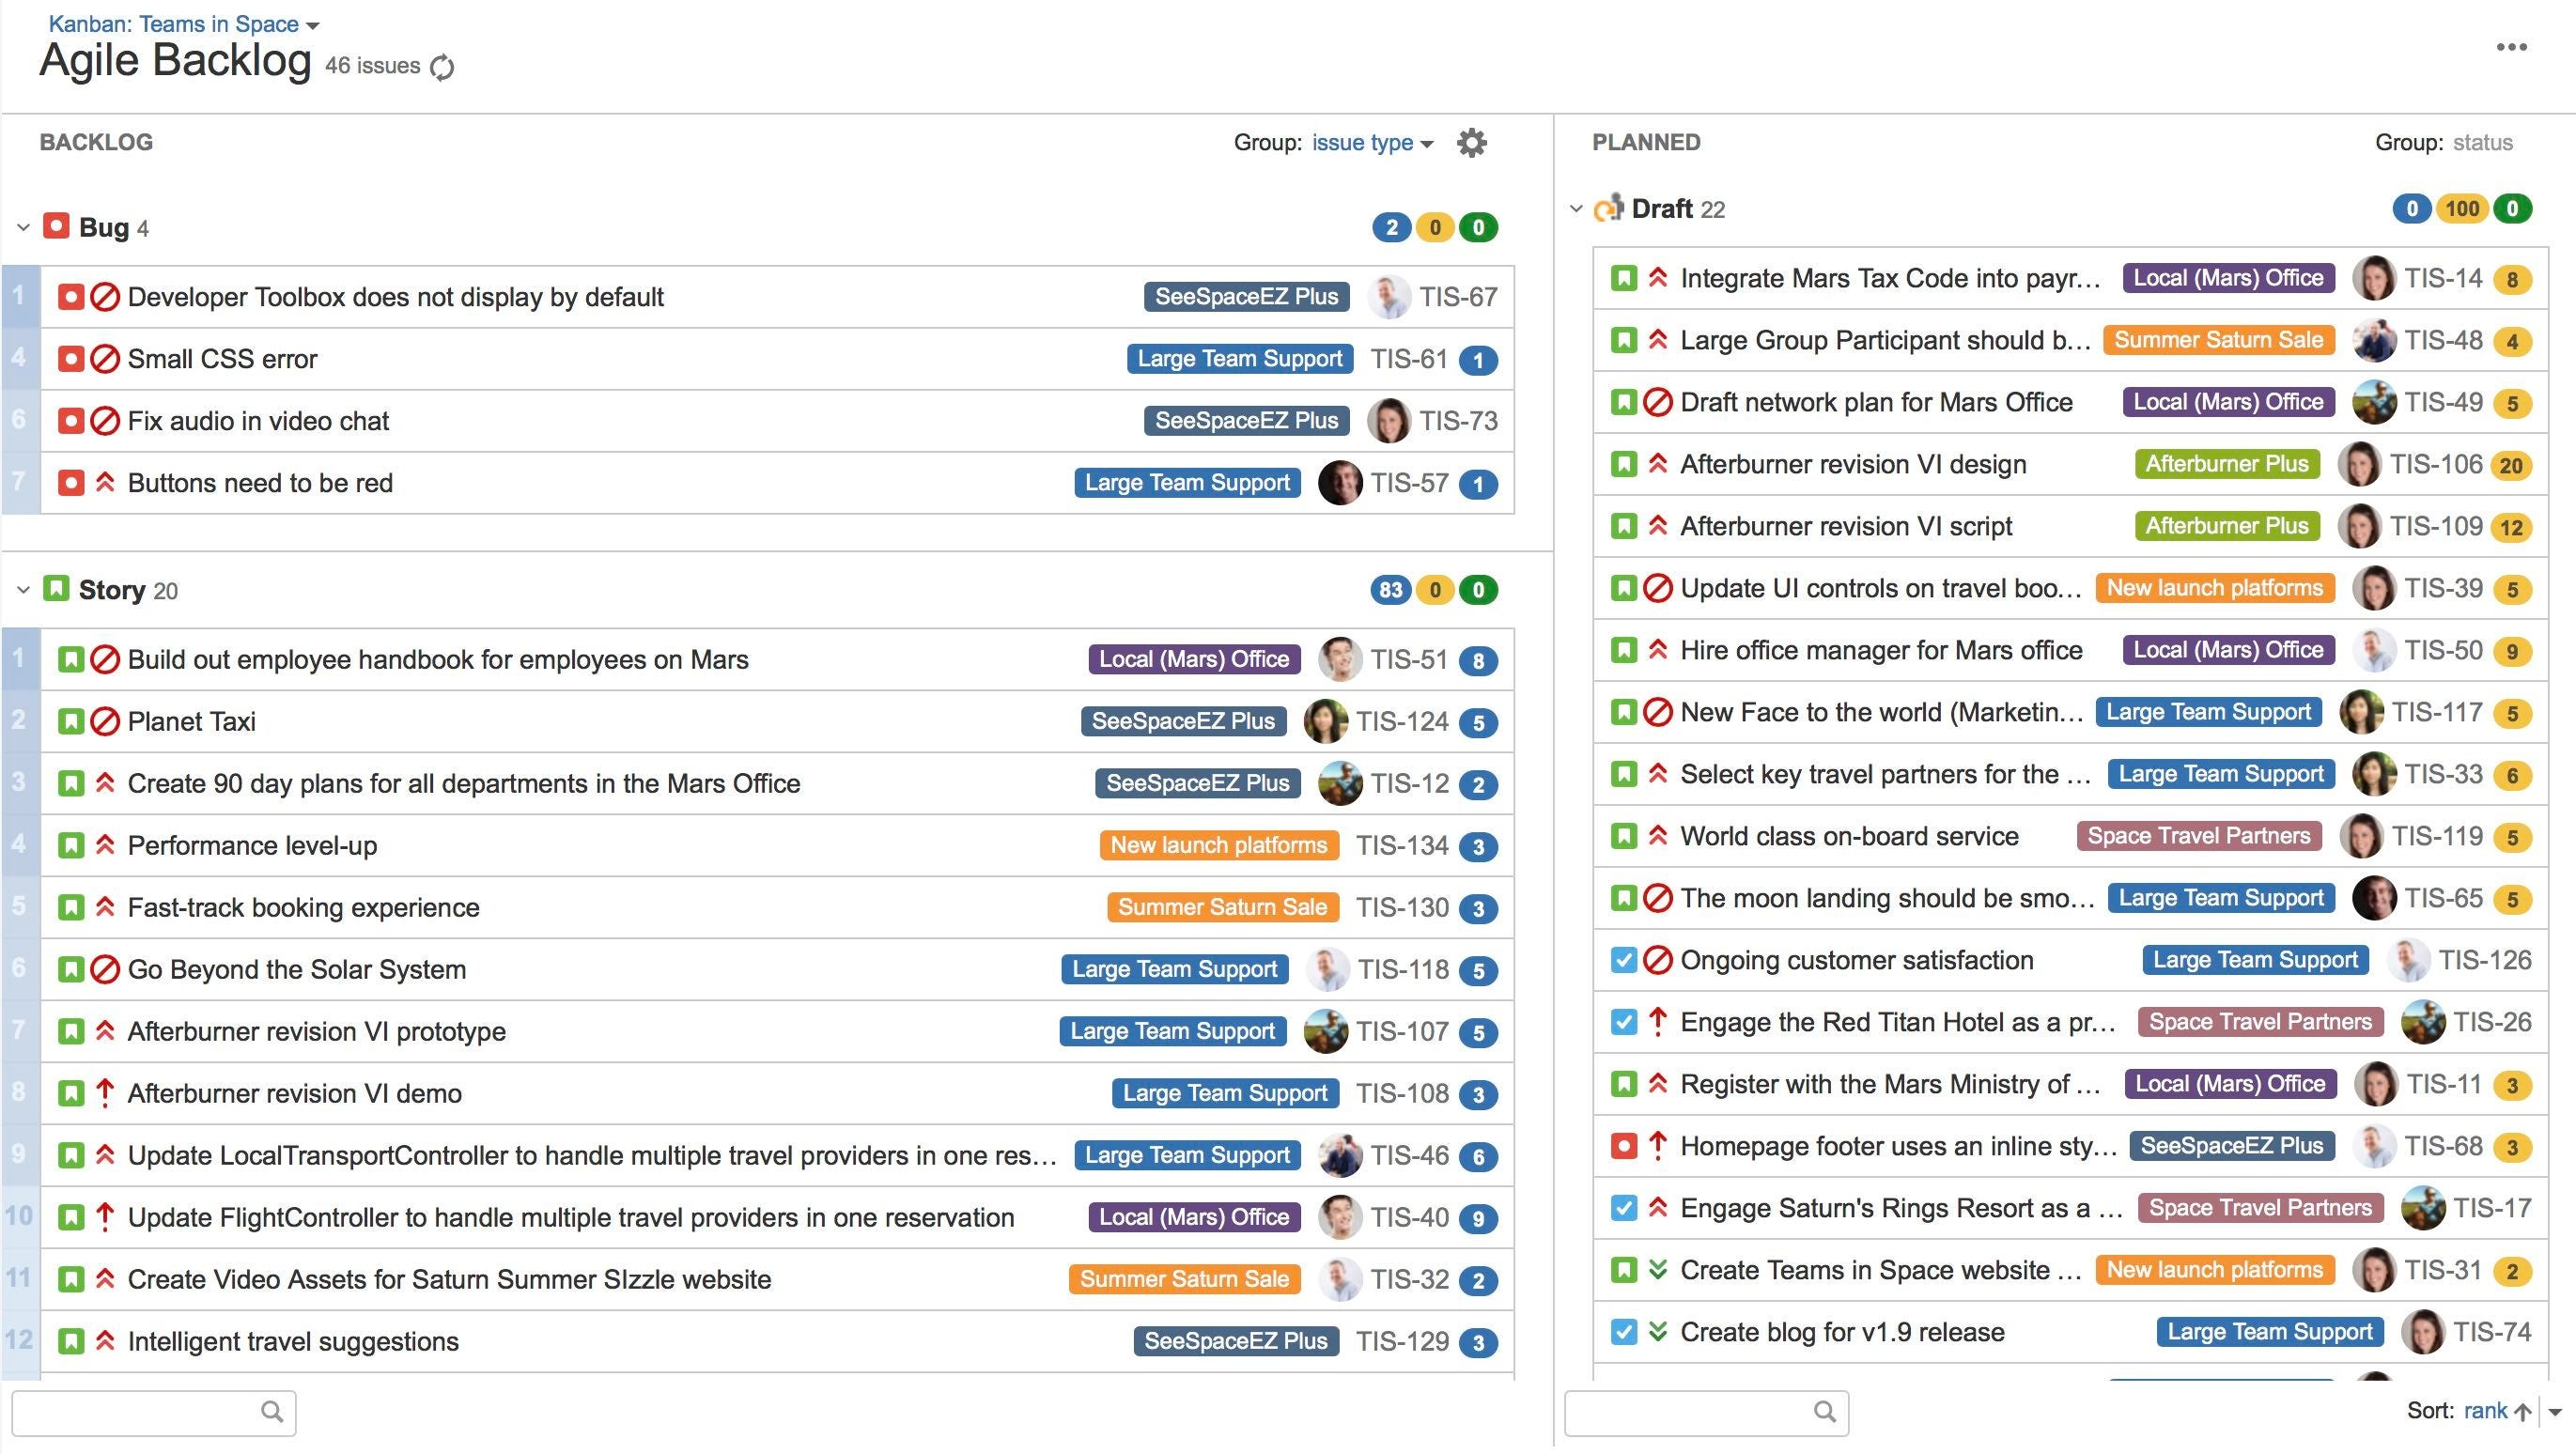Open issue key TIS-57
This screenshot has height=1454, width=2576.
pos(1409,483)
